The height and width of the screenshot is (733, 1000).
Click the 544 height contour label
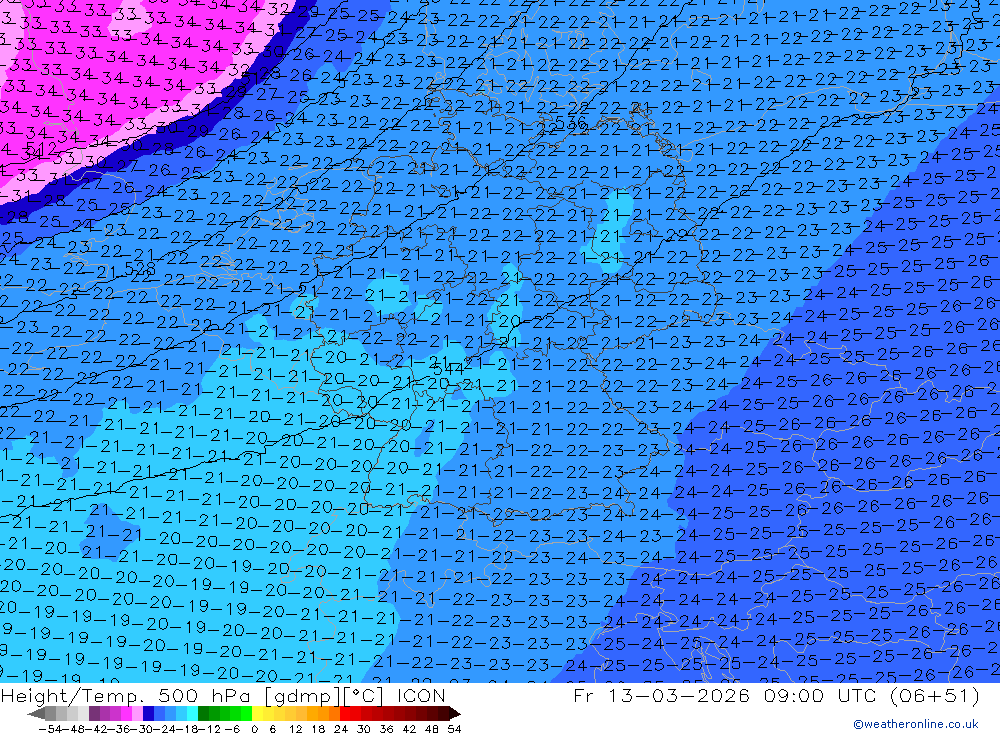448,368
